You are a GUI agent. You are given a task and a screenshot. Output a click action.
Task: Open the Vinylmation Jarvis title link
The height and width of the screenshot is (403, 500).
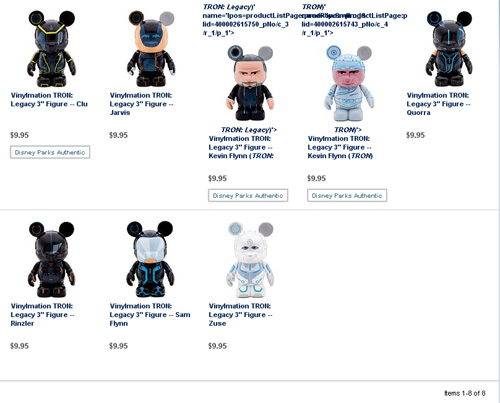click(142, 104)
